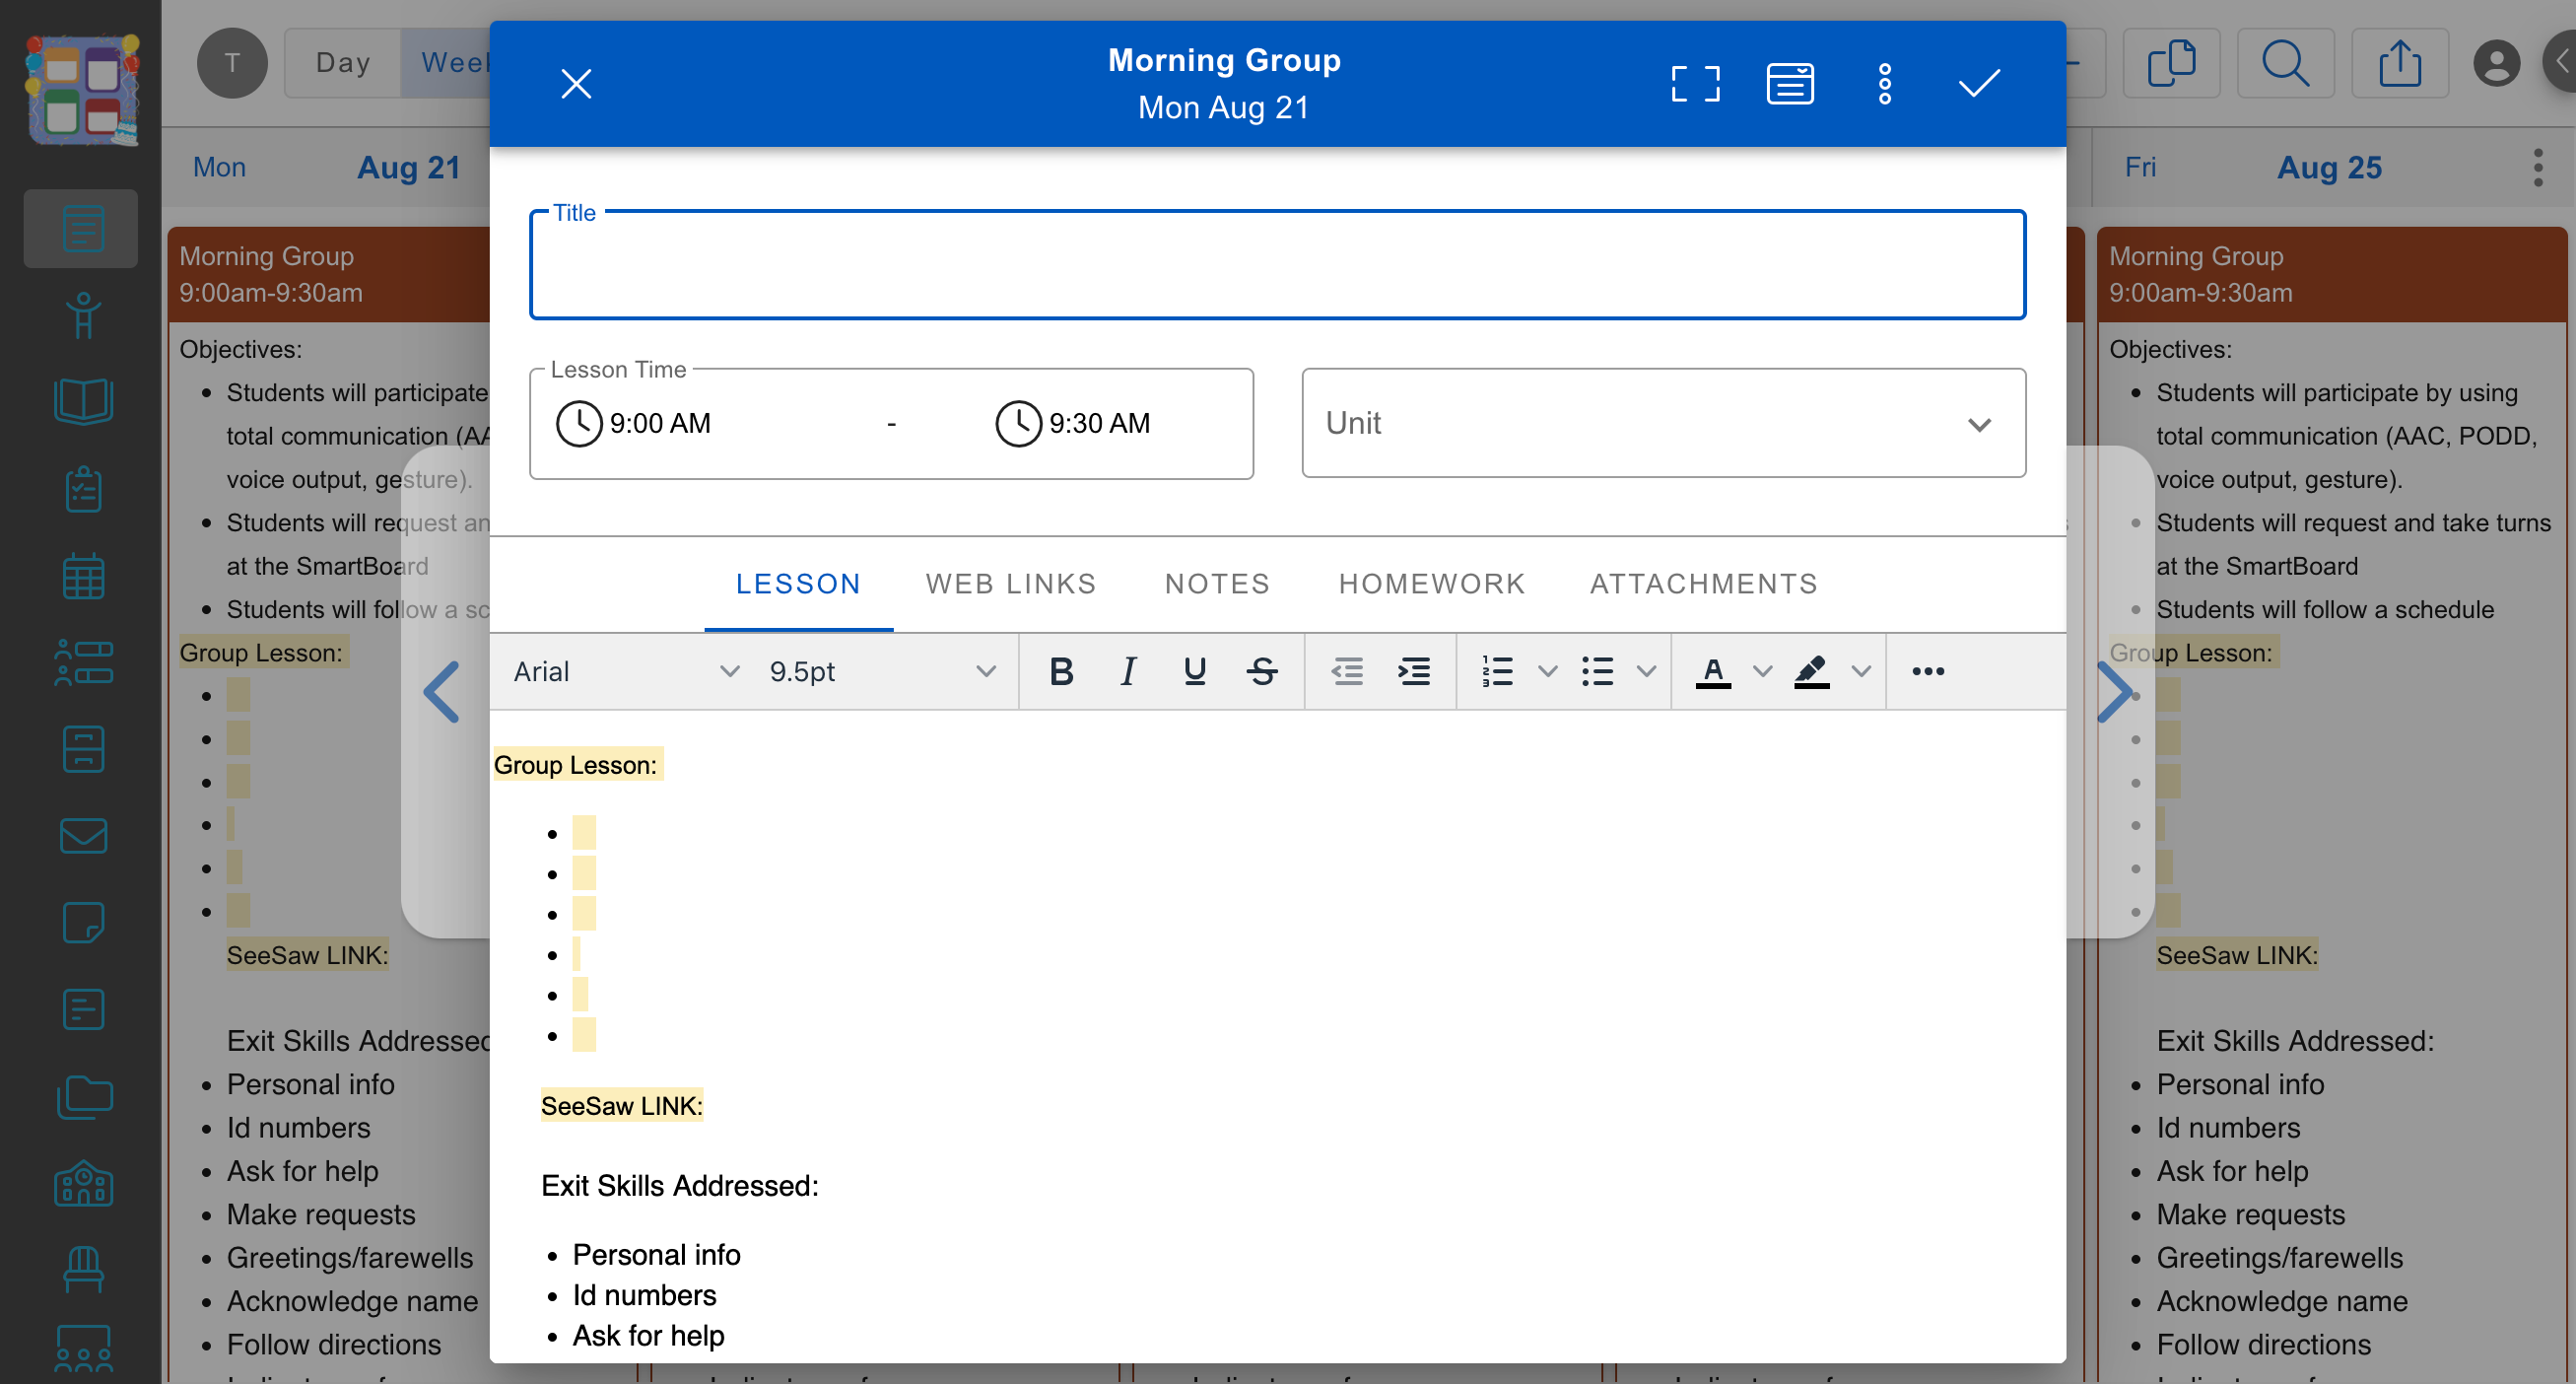Apply the highlight background color
Image resolution: width=2576 pixels, height=1384 pixels.
tap(1811, 671)
